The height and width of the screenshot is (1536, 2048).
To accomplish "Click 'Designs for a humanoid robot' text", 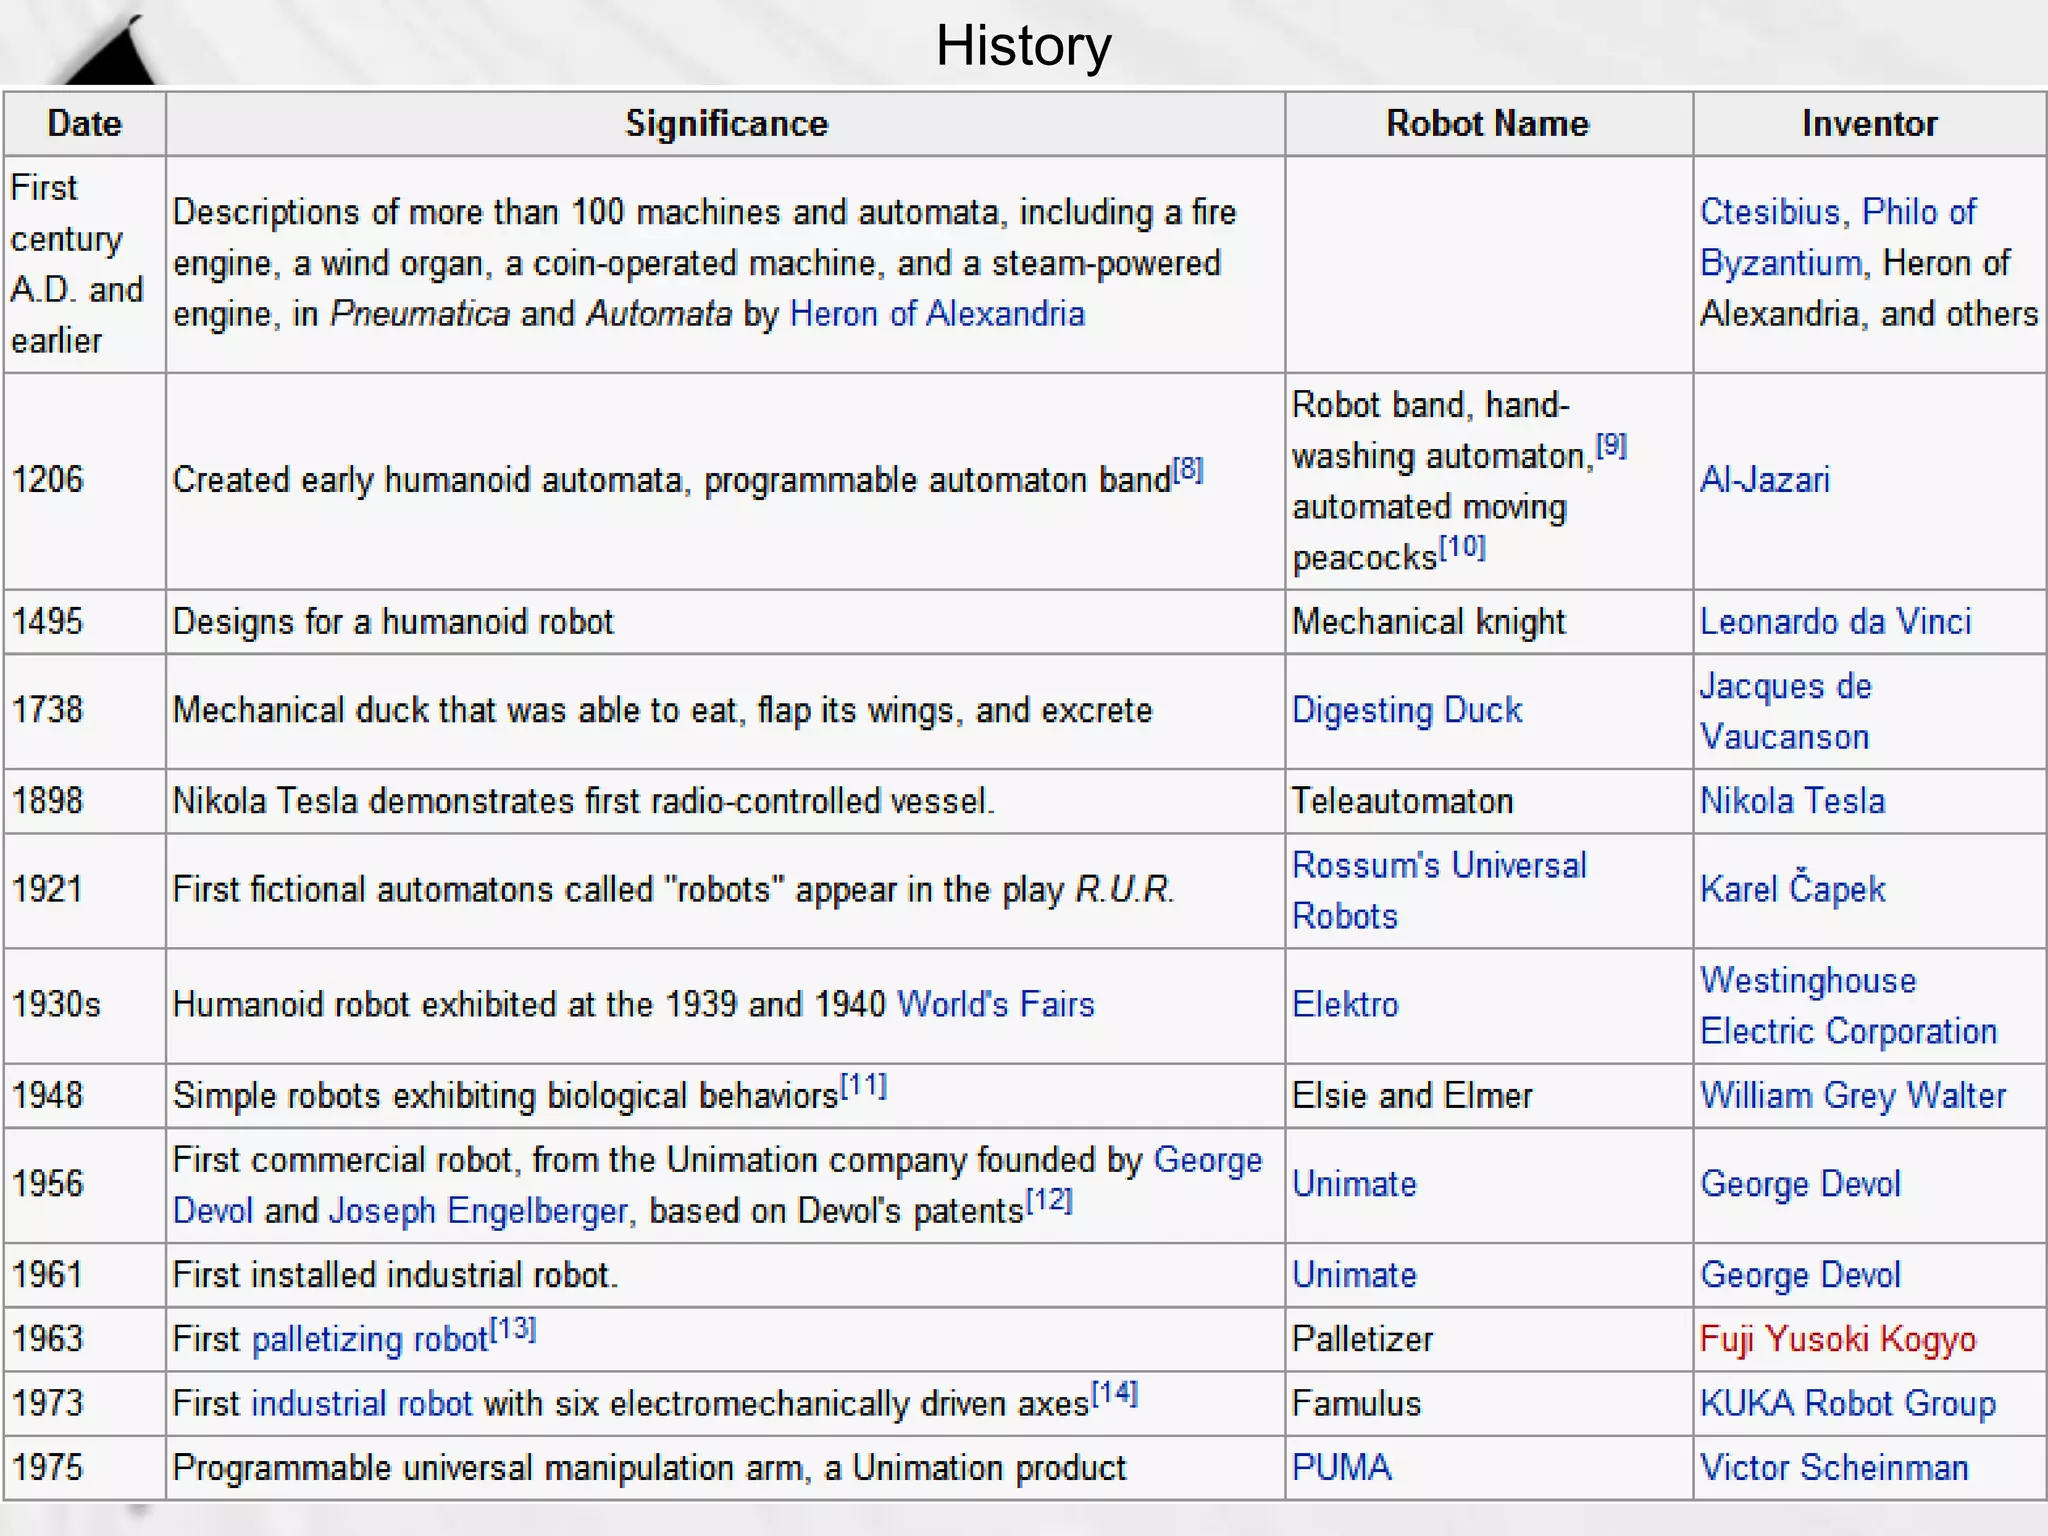I will 393,622.
